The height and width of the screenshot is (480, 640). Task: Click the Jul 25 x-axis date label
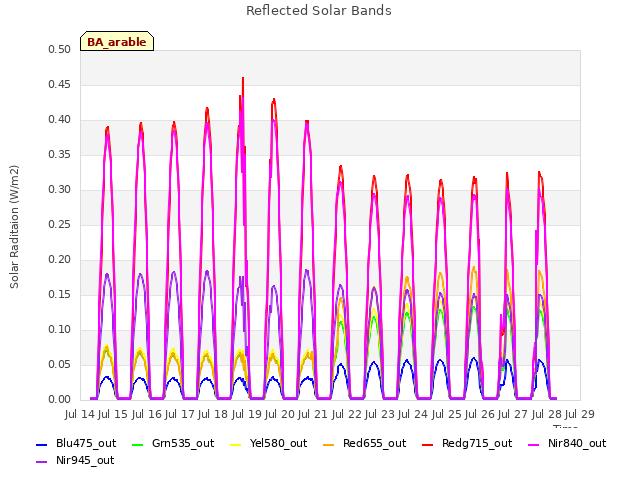[447, 415]
